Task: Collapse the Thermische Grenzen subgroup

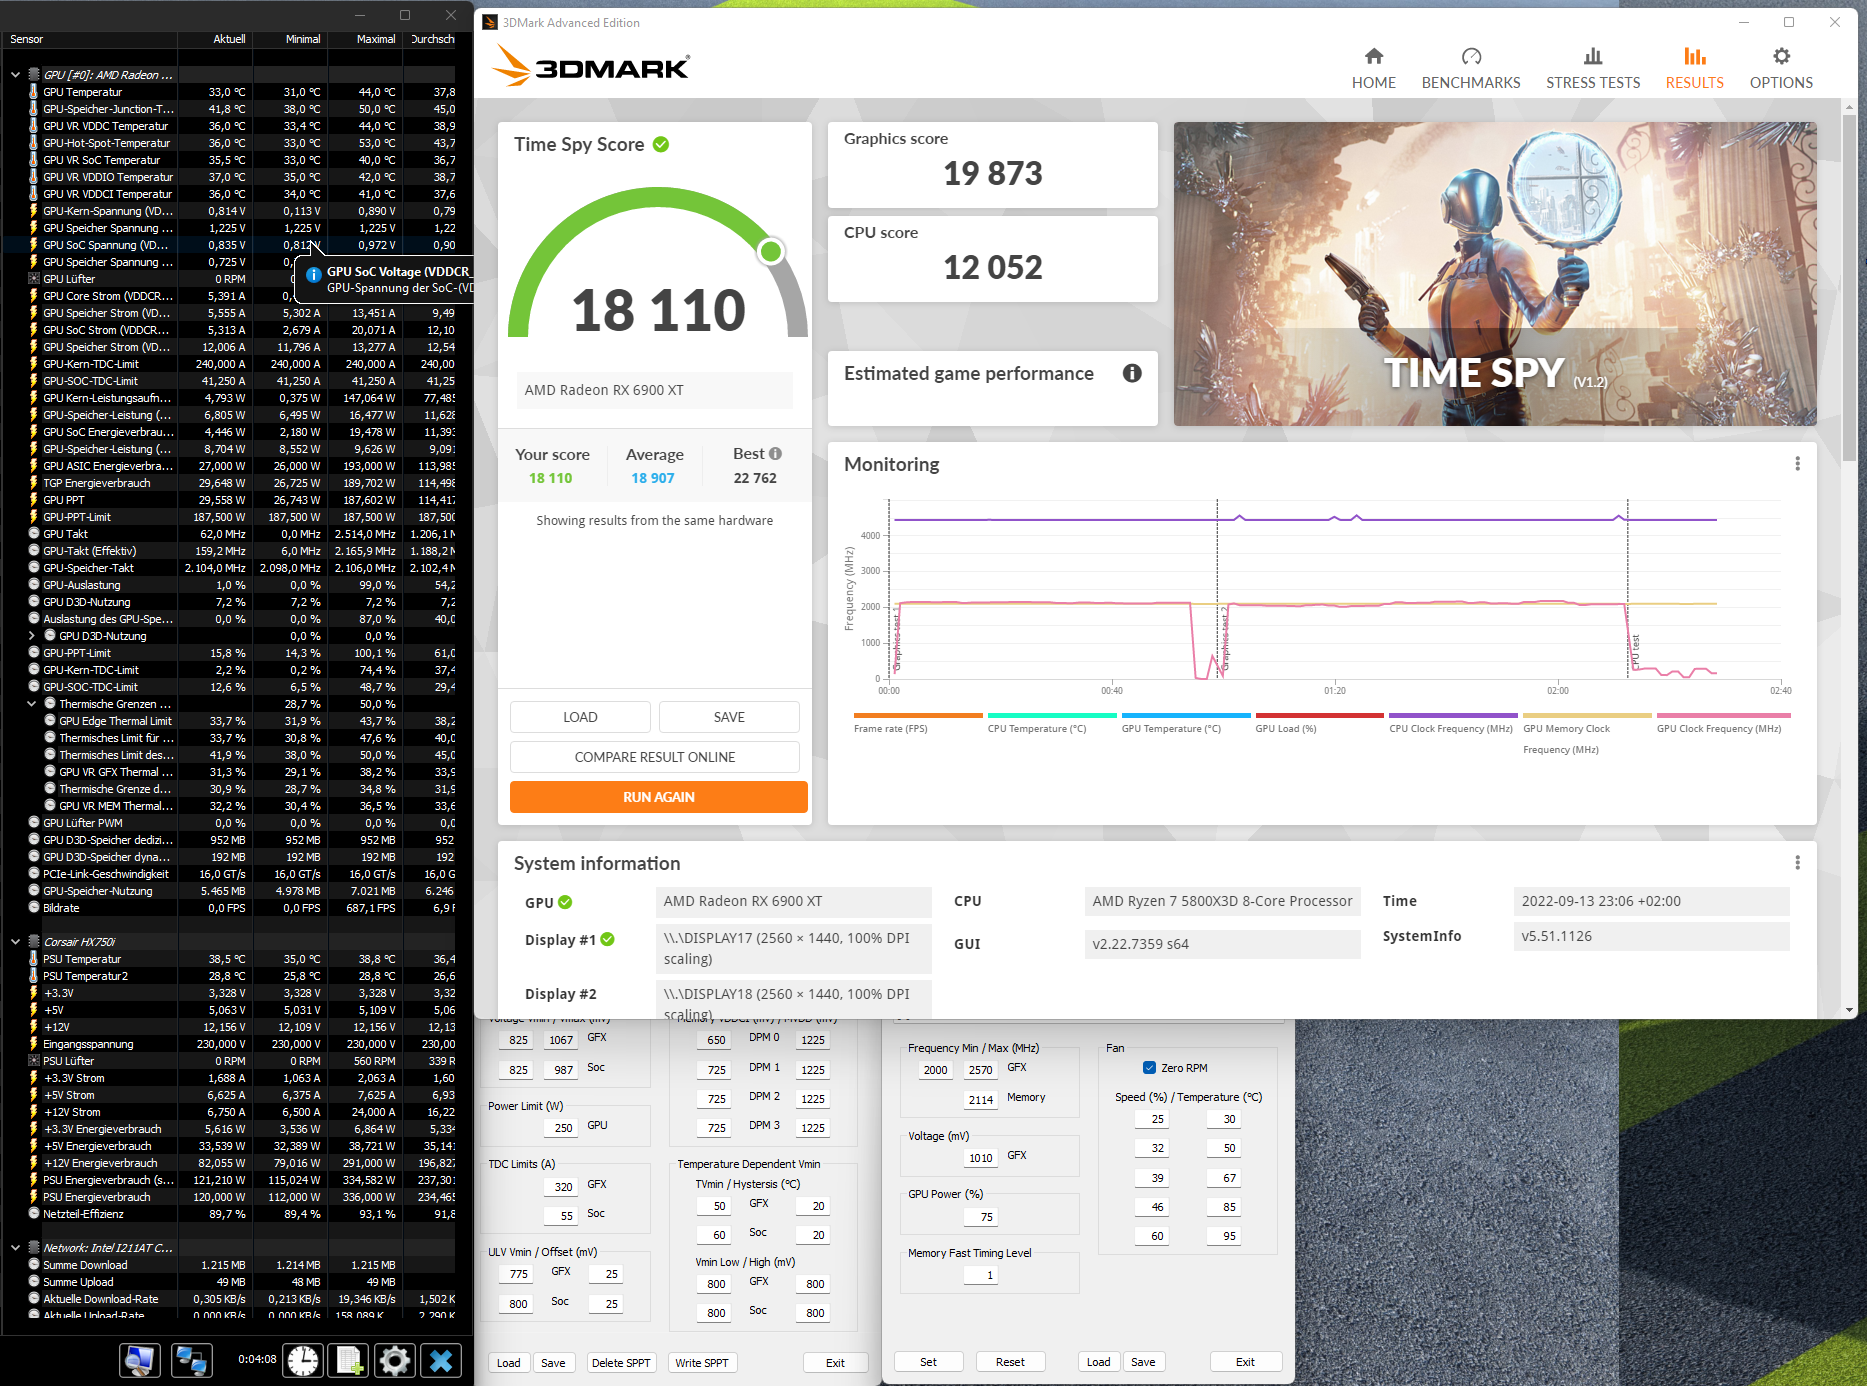Action: click(31, 704)
